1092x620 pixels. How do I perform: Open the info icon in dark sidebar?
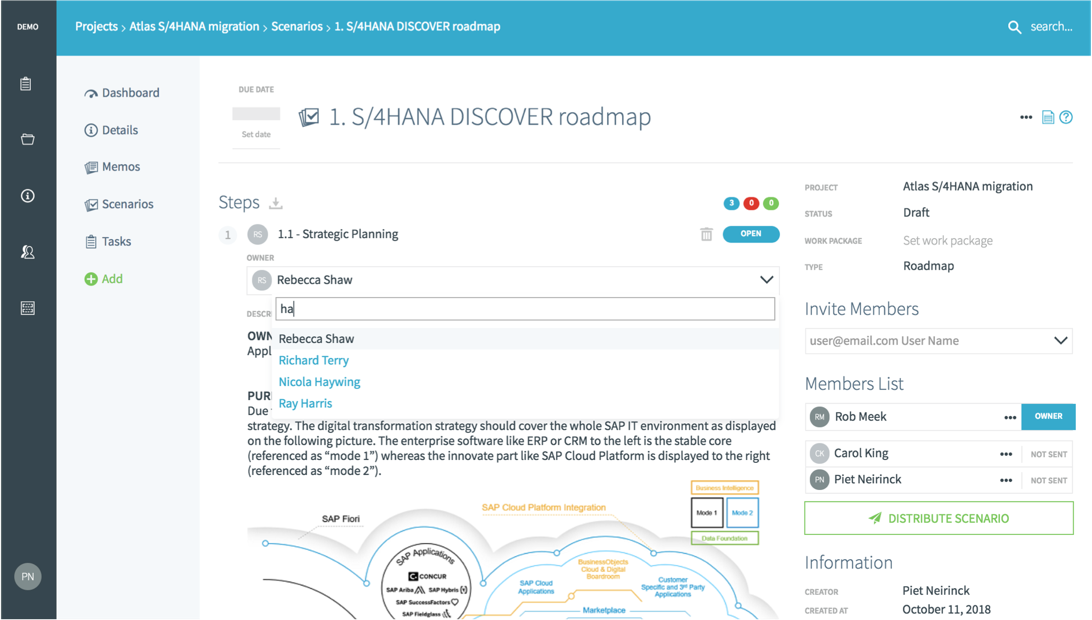pos(28,196)
